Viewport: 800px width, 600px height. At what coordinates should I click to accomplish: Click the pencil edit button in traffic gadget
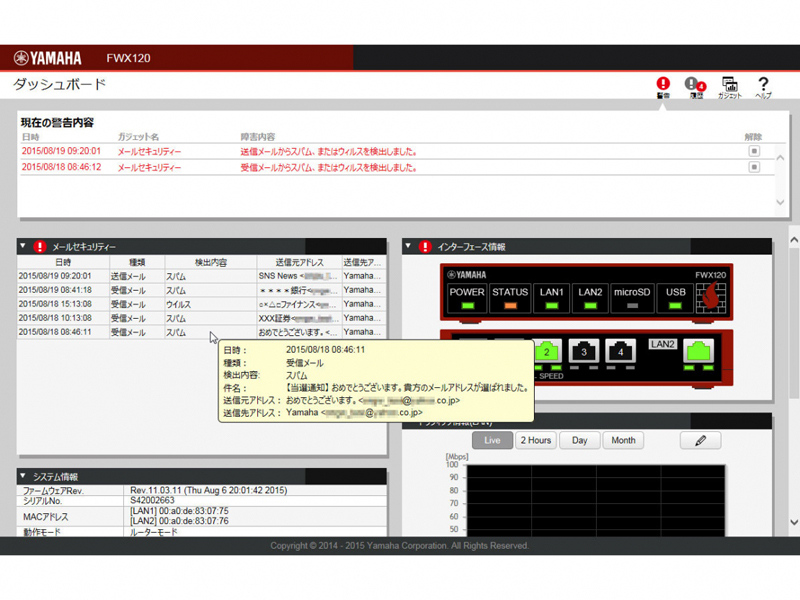coord(701,440)
